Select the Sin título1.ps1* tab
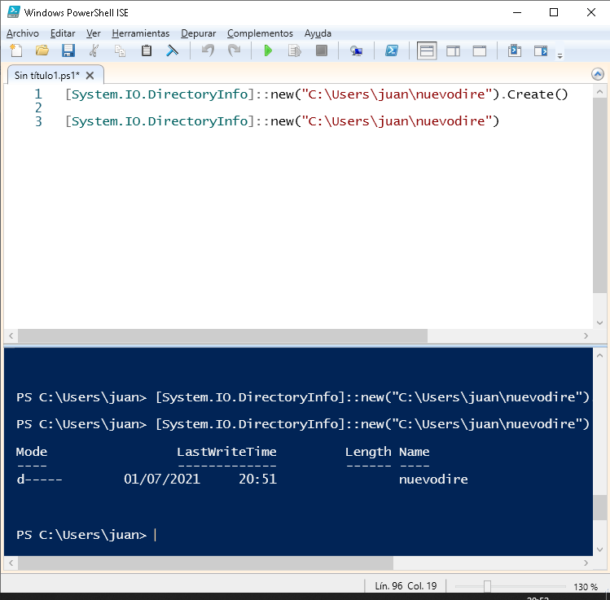 [47, 75]
